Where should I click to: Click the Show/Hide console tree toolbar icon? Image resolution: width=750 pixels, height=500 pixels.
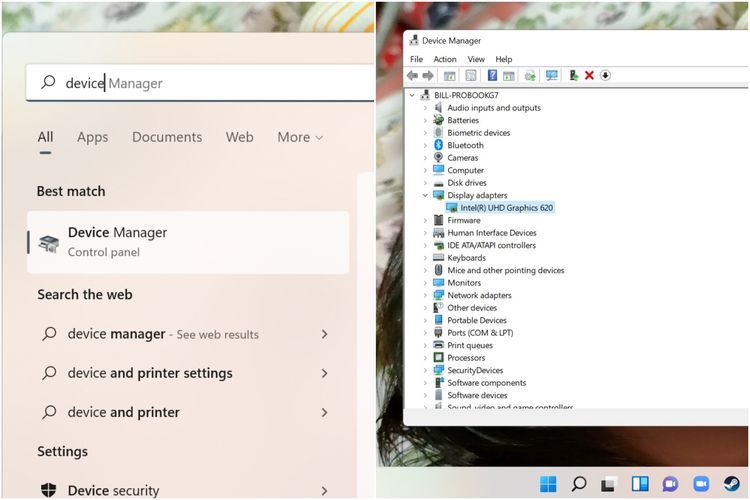(x=450, y=75)
